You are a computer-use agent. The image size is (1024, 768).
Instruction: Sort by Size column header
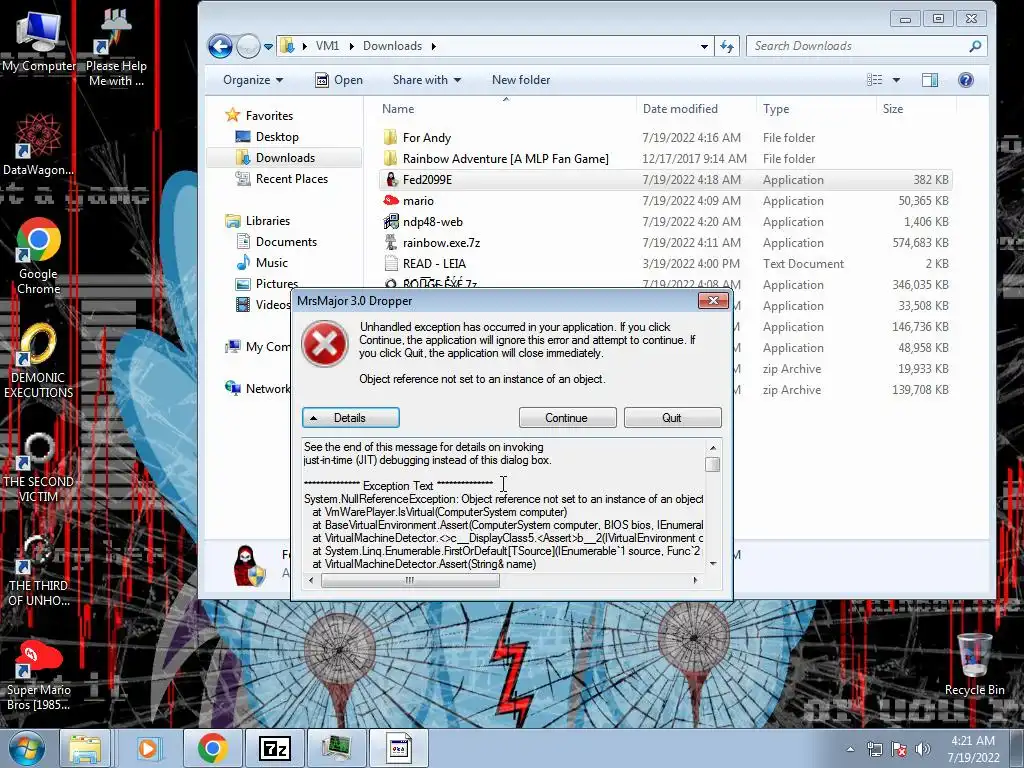[x=893, y=109]
